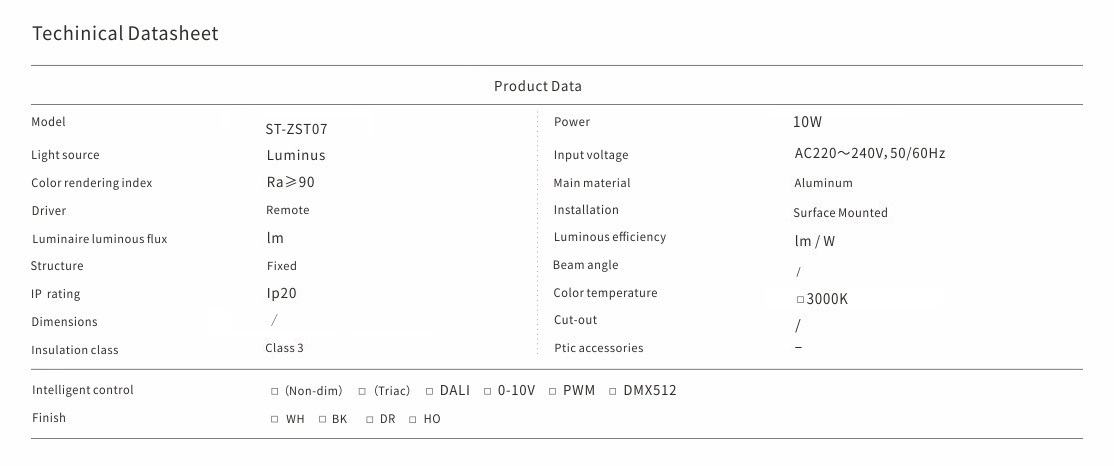Image resolution: width=1114 pixels, height=466 pixels.
Task: Tick the HO finish checkbox
Action: tap(412, 420)
